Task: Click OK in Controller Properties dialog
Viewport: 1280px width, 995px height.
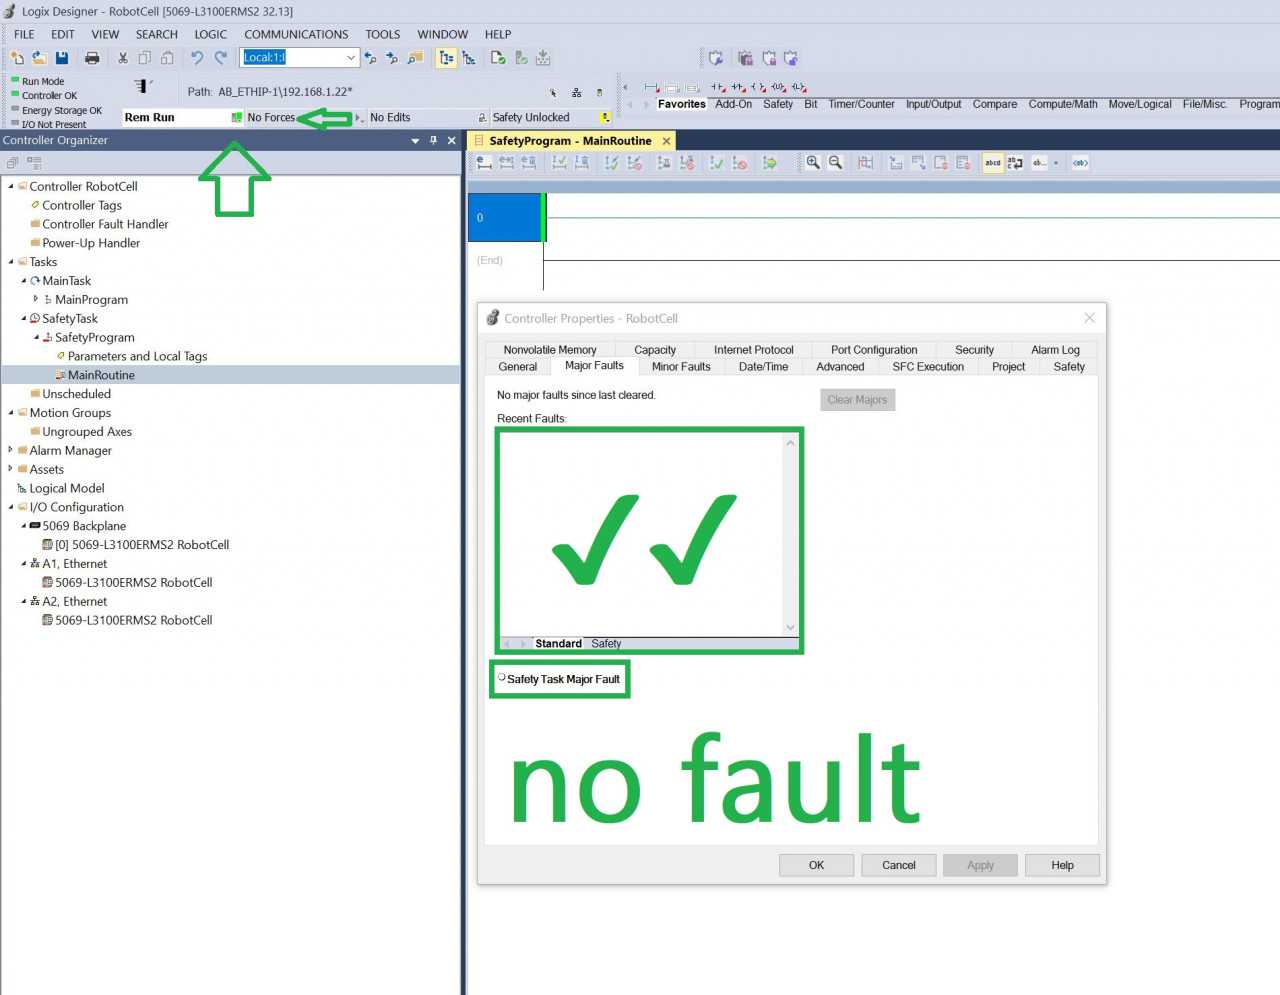Action: (x=816, y=865)
